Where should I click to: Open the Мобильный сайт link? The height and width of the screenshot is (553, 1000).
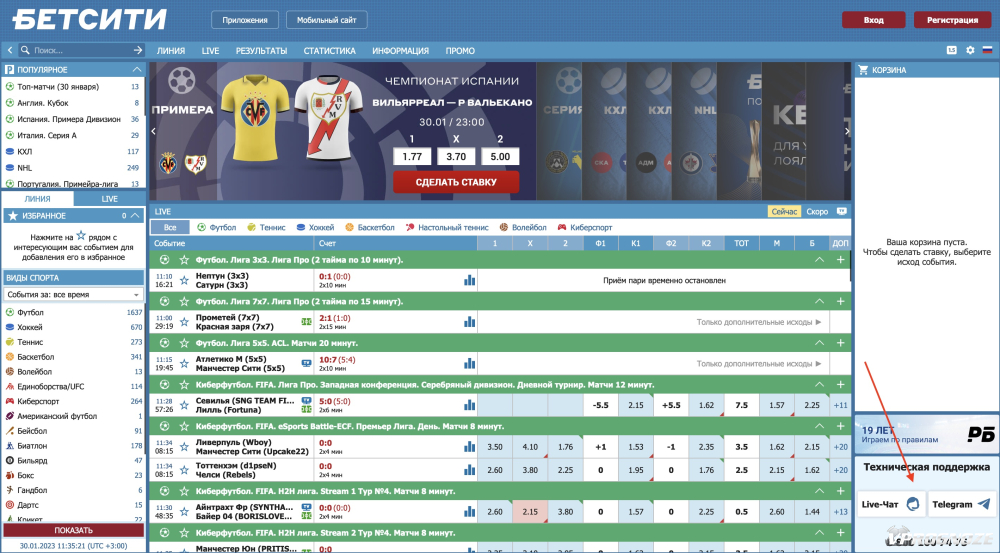(x=327, y=20)
